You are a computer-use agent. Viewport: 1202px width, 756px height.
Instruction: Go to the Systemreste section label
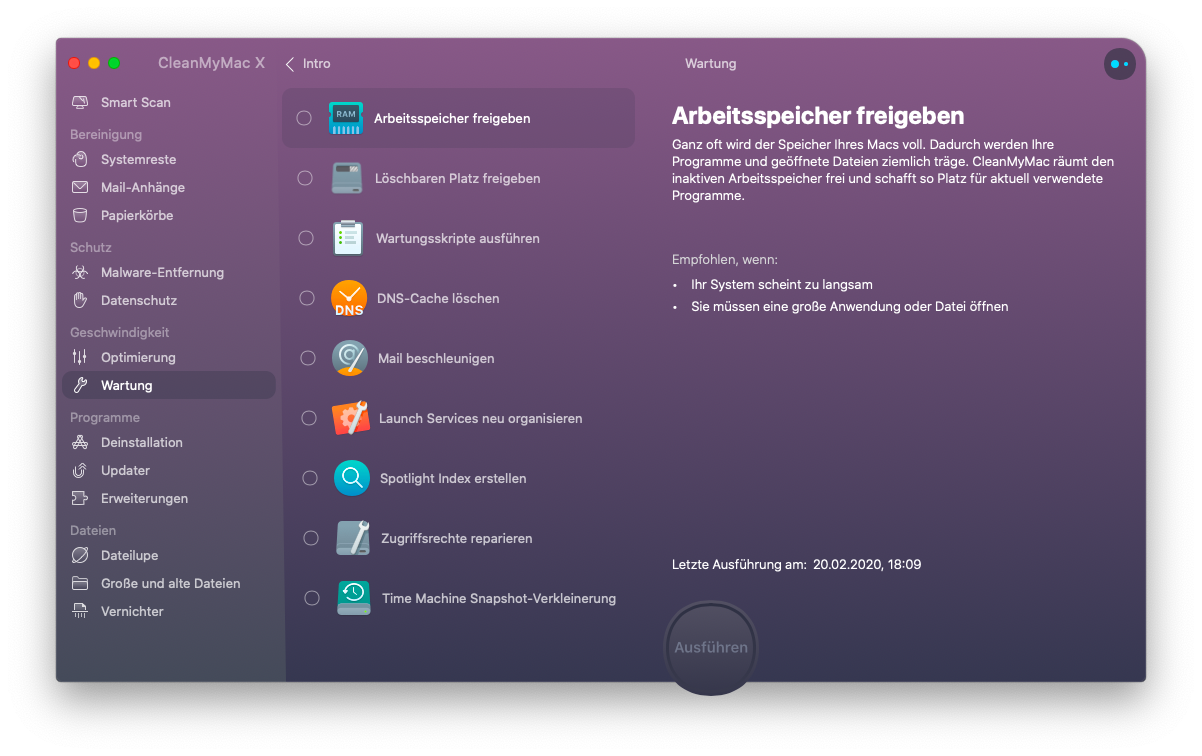point(139,159)
